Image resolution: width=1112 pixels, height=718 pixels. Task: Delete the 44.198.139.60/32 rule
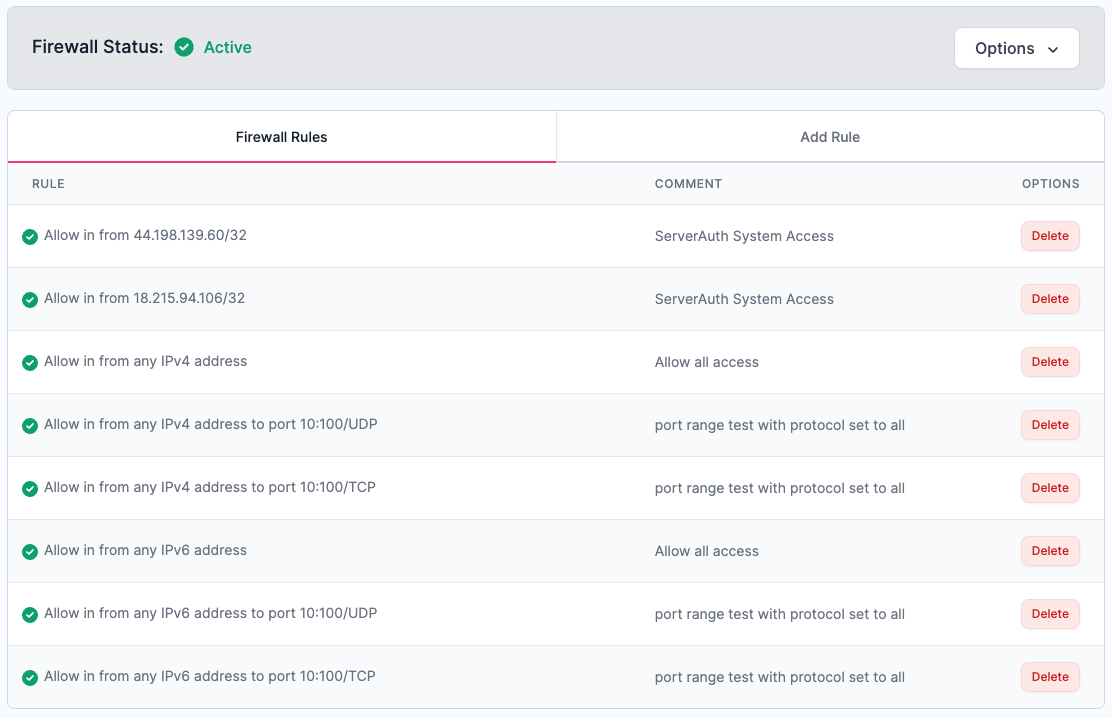(x=1050, y=236)
